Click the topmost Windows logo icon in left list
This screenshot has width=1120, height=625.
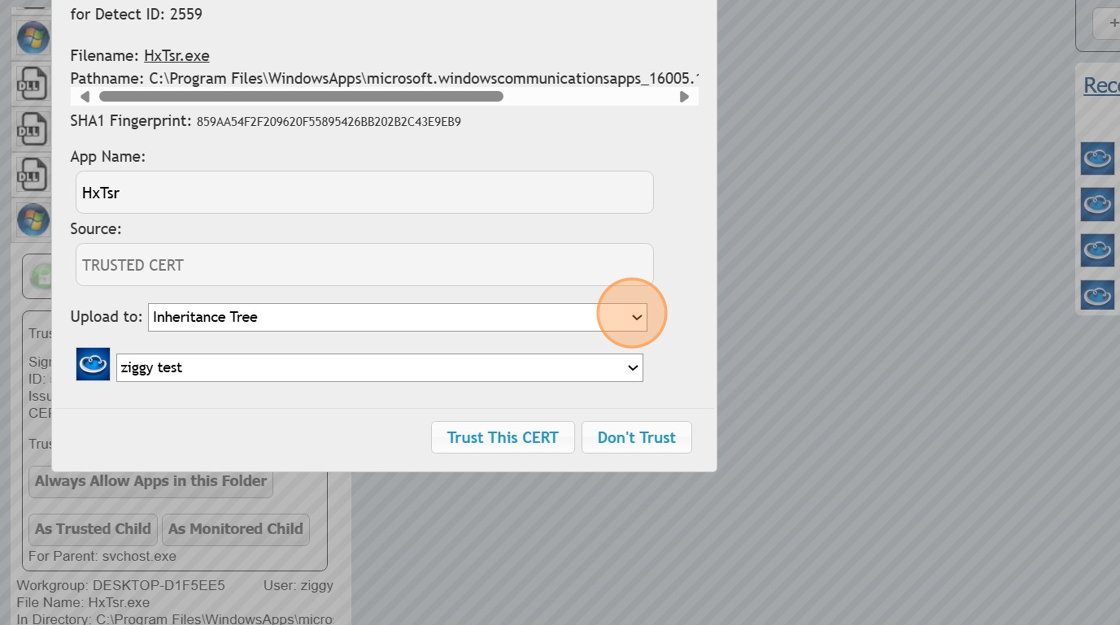click(32, 38)
